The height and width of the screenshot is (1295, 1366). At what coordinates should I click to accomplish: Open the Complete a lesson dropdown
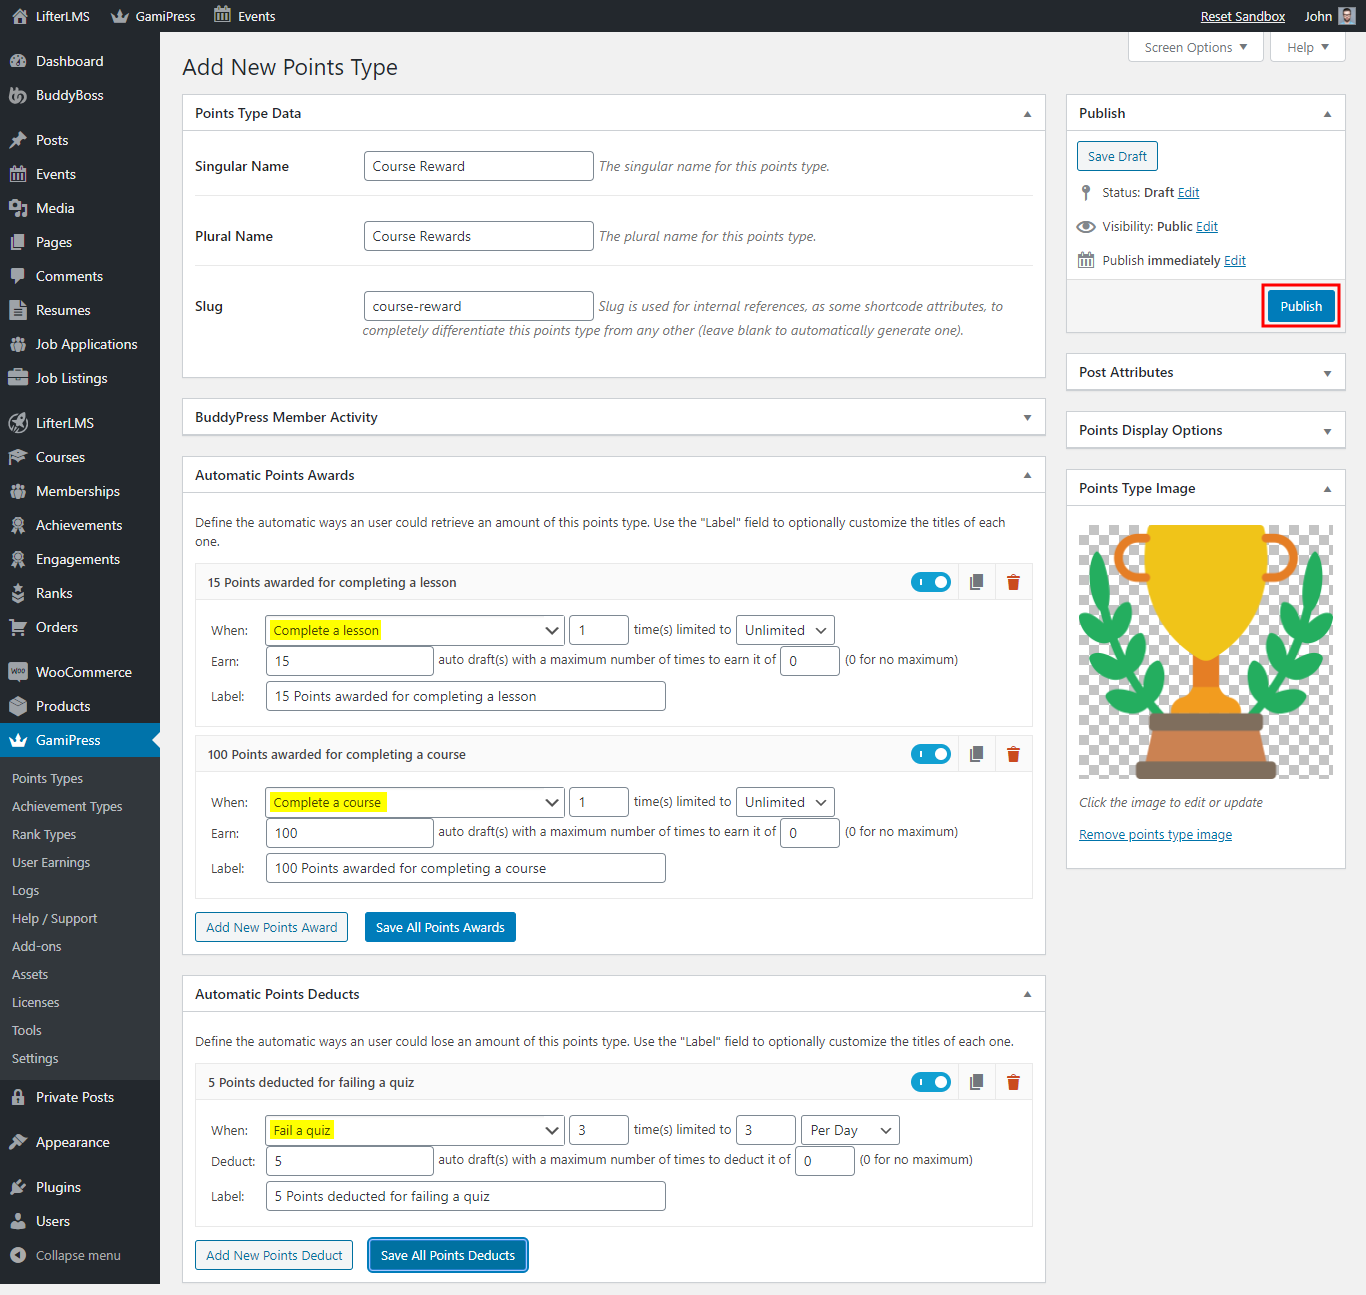(x=414, y=629)
